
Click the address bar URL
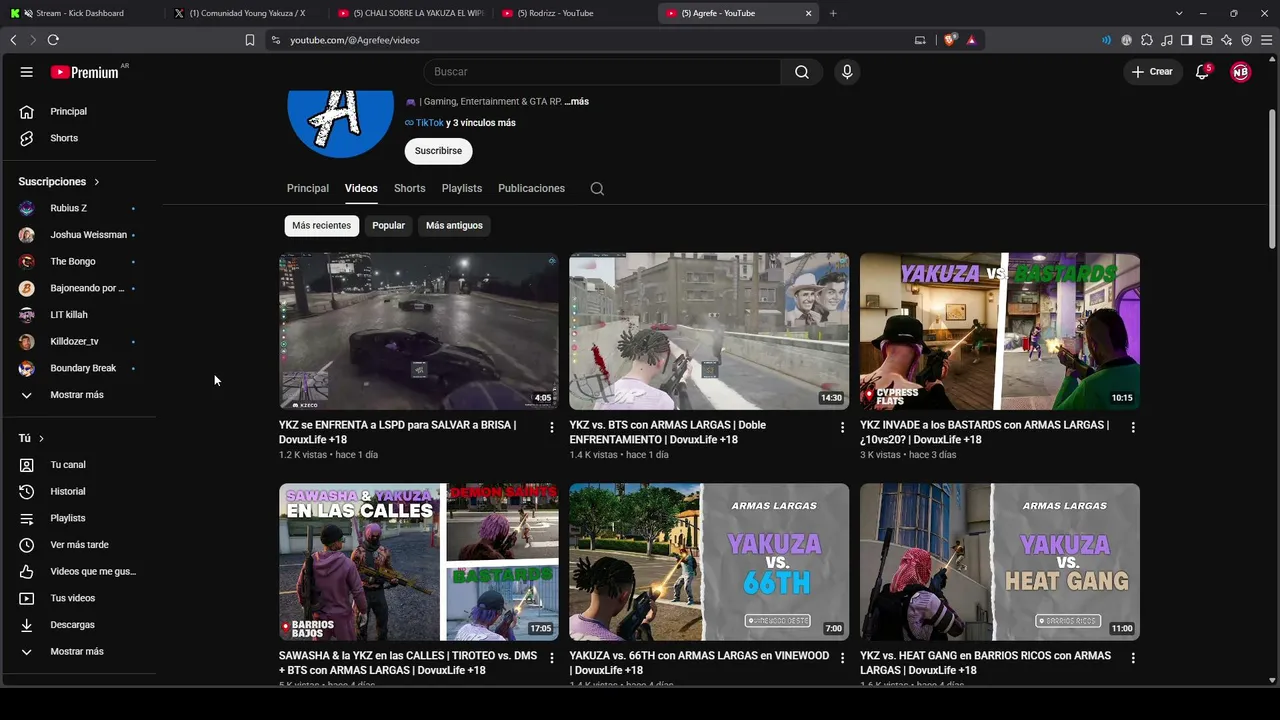355,40
